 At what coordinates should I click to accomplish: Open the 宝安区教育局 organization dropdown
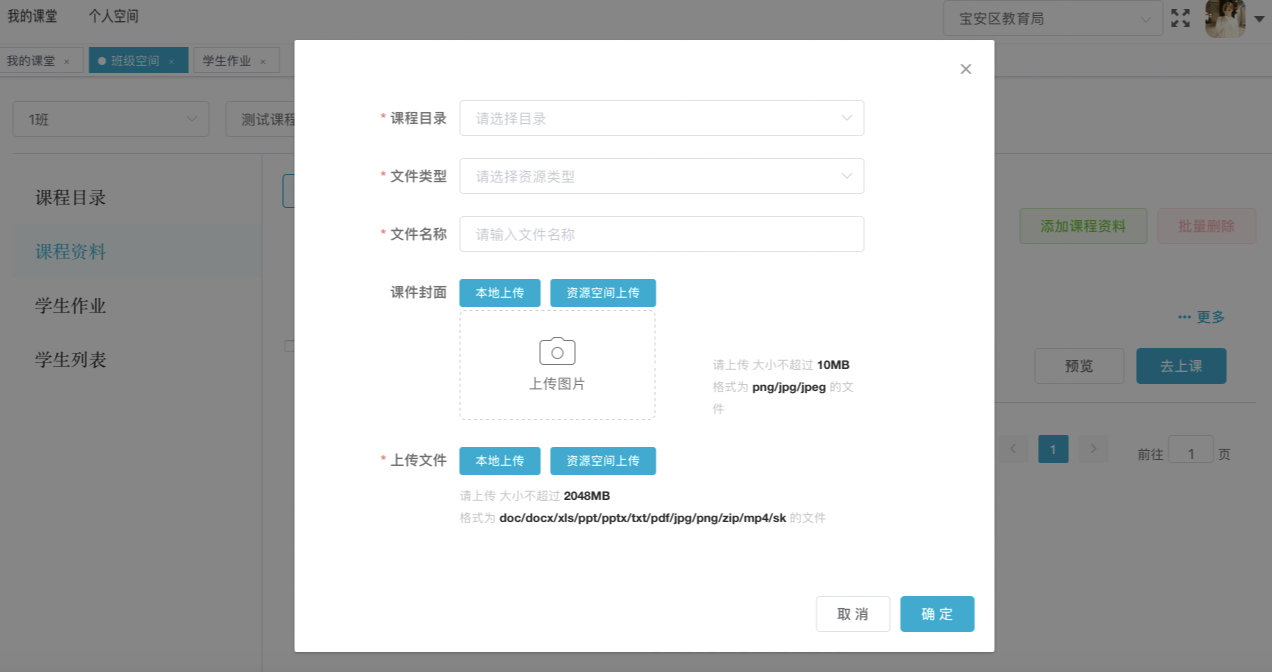point(1053,19)
